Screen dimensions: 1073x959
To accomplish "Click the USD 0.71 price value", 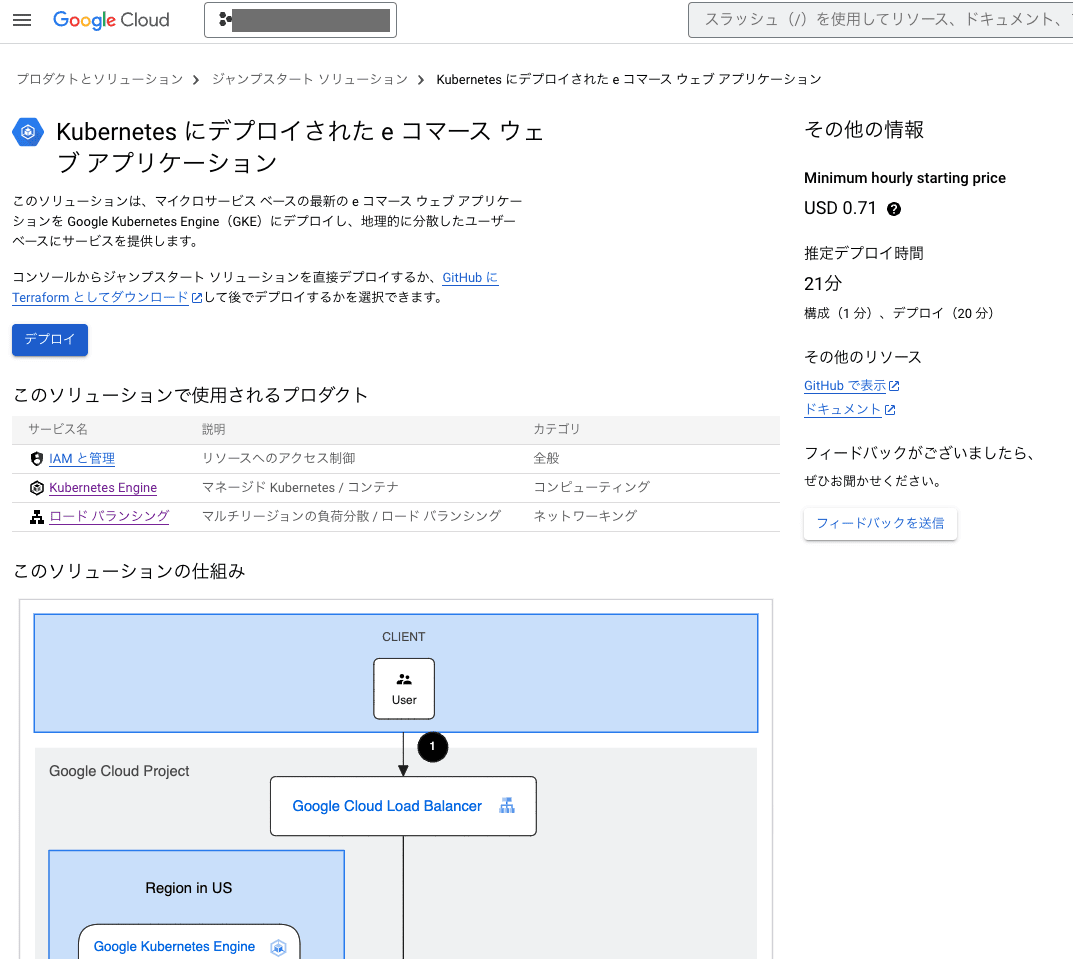I will click(x=840, y=208).
